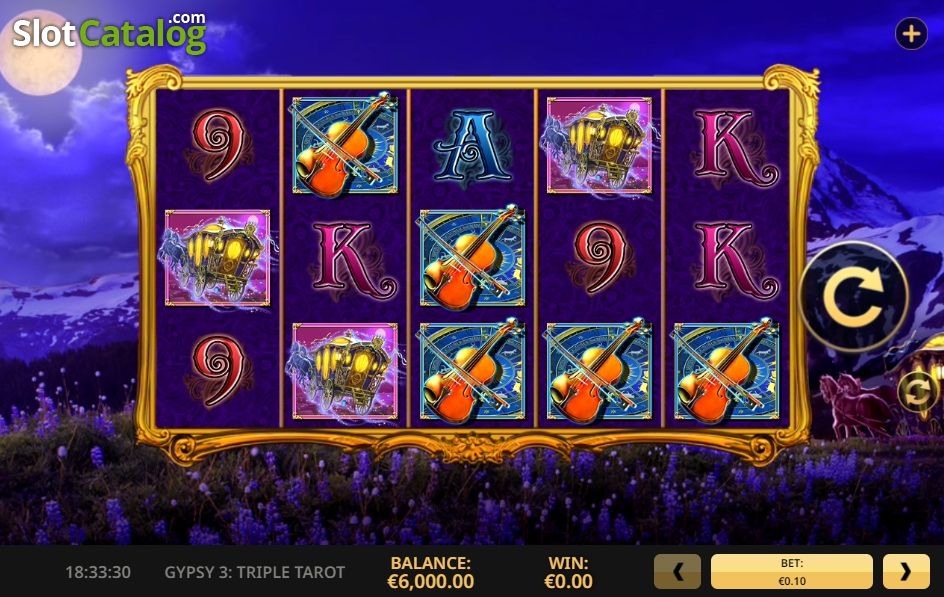Click the BALANCE €6,000.00 display
This screenshot has height=597, width=944.
(x=430, y=572)
